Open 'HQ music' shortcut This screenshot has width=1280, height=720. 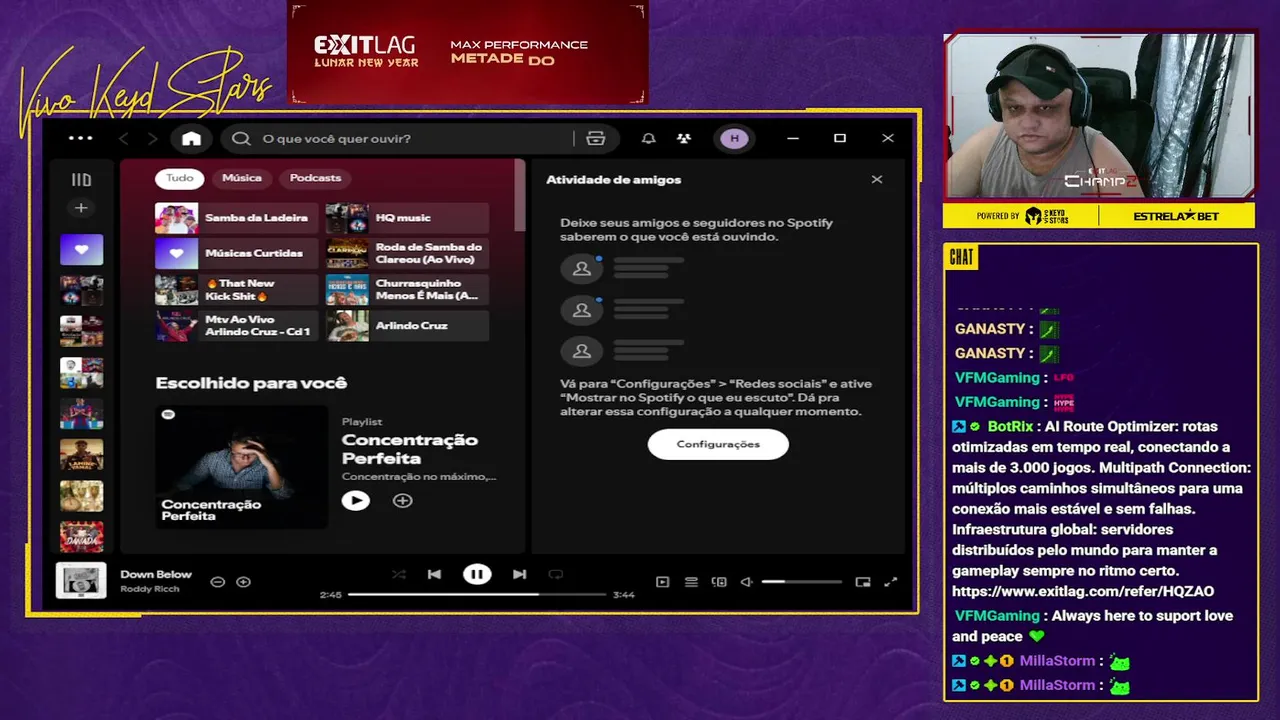coord(407,218)
